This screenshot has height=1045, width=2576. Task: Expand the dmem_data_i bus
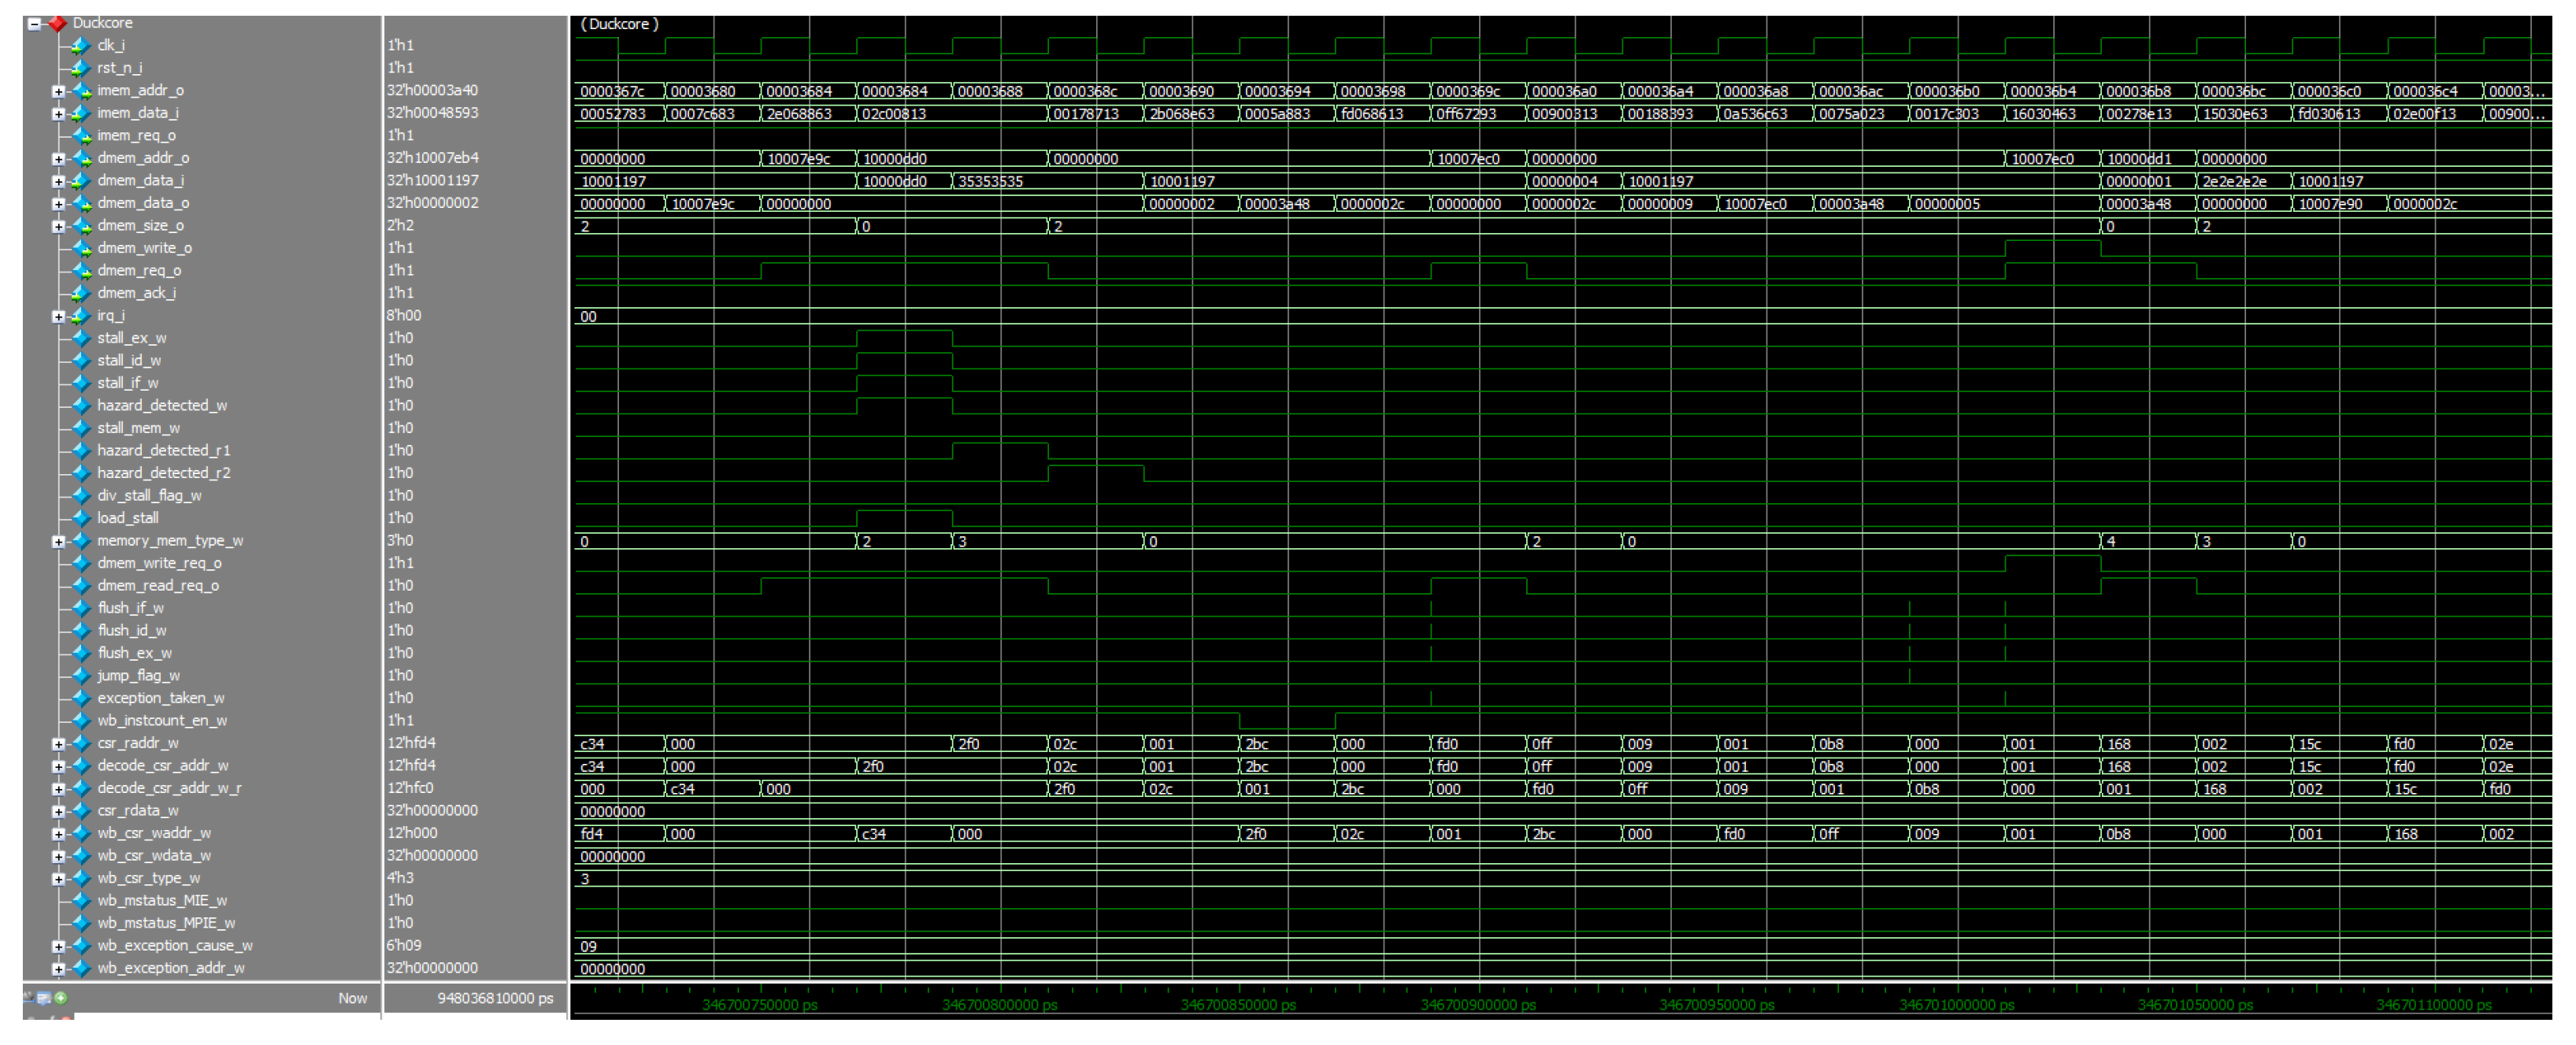(58, 181)
